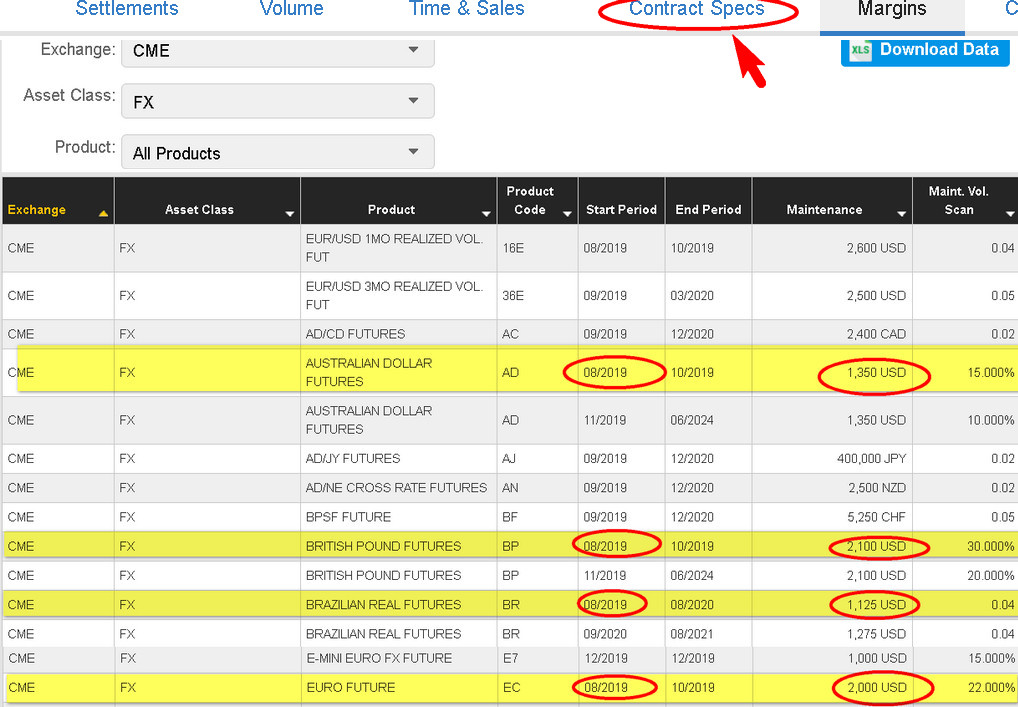
Task: Open the Product Code column filter arrow
Action: [x=567, y=214]
